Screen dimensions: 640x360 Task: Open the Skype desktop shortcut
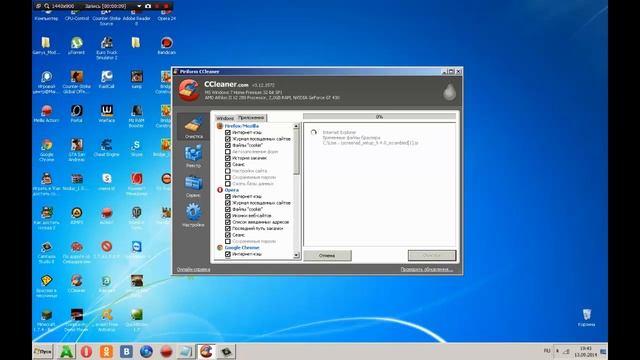pos(136,147)
